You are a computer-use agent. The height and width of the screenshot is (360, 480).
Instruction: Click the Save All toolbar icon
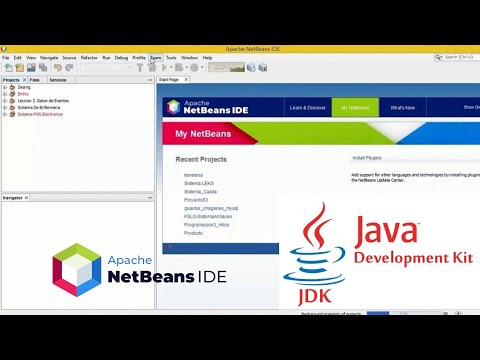tap(43, 68)
